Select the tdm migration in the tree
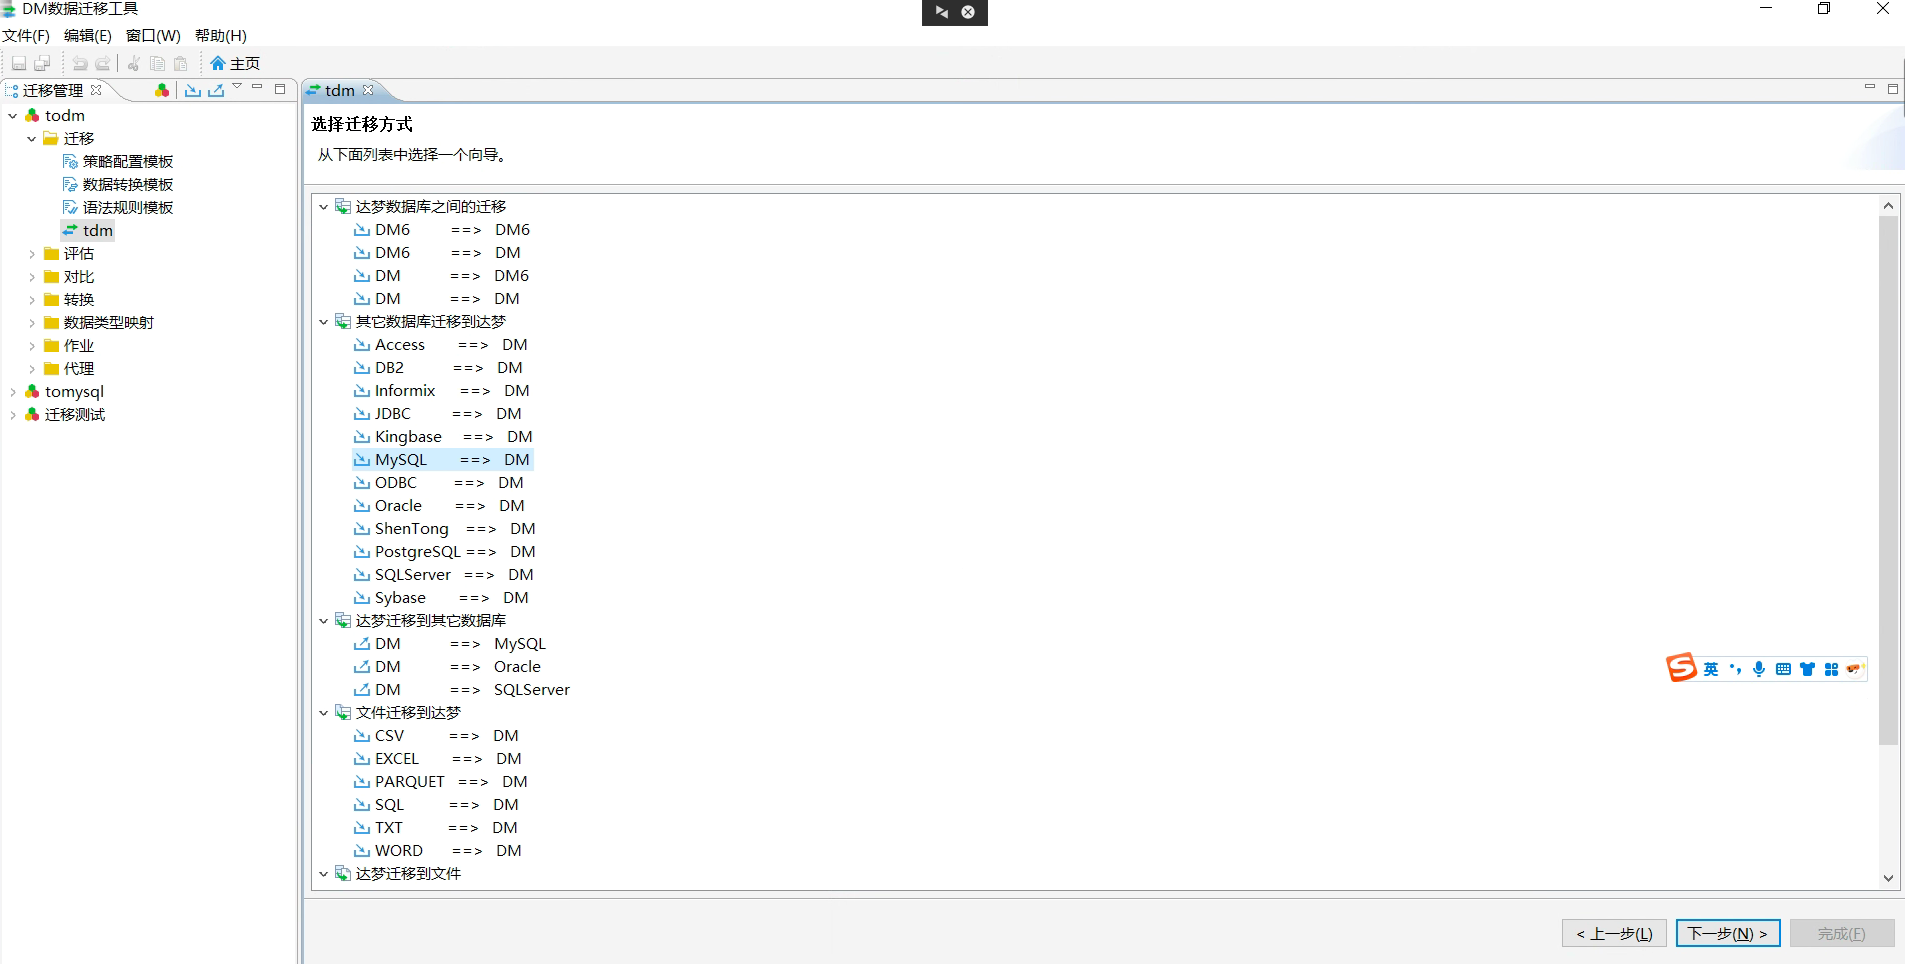Image resolution: width=1905 pixels, height=964 pixels. (88, 231)
